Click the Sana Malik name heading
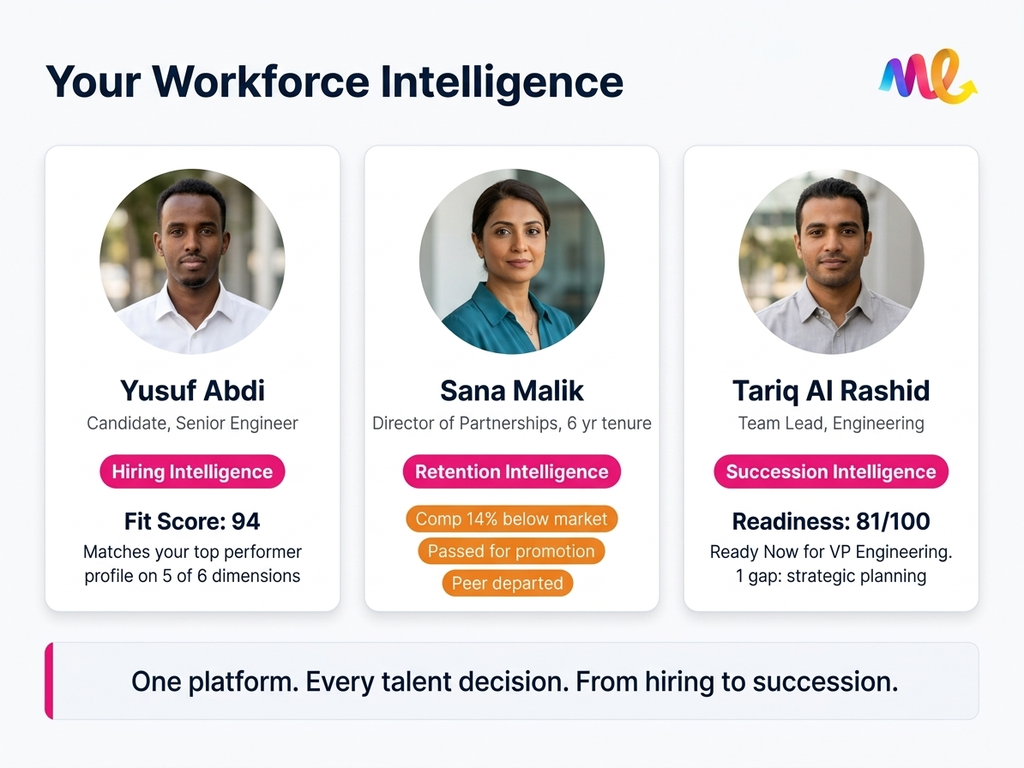Image resolution: width=1024 pixels, height=768 pixels. point(511,390)
